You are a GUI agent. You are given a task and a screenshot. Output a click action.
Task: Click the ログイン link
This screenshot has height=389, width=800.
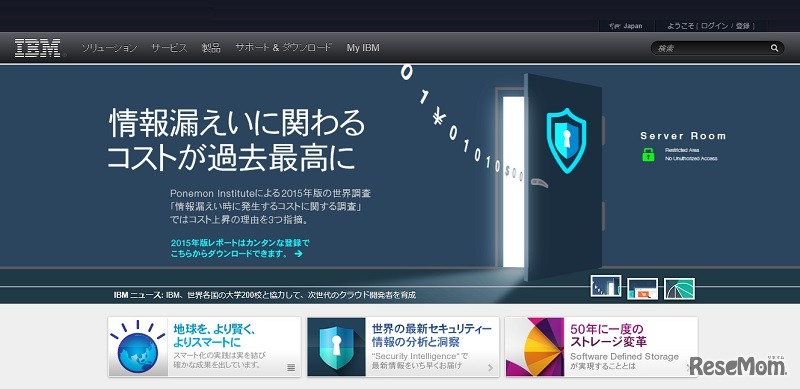pos(714,26)
